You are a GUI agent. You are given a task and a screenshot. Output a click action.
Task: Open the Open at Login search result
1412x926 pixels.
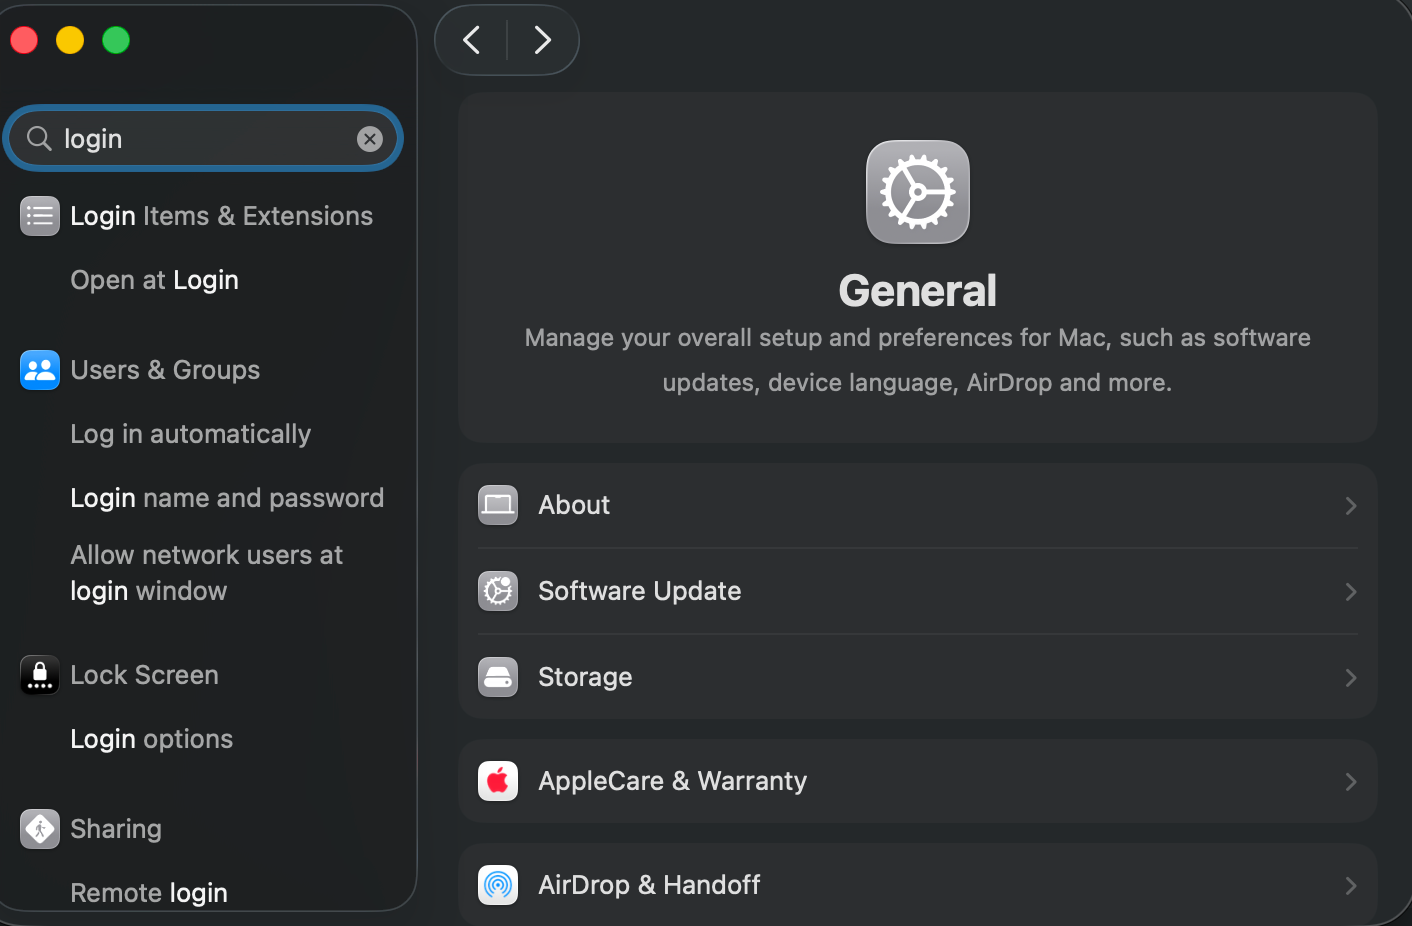[154, 280]
